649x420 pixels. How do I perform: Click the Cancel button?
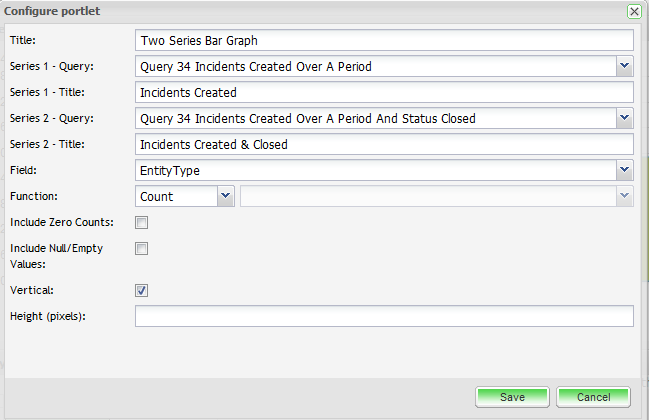point(593,397)
